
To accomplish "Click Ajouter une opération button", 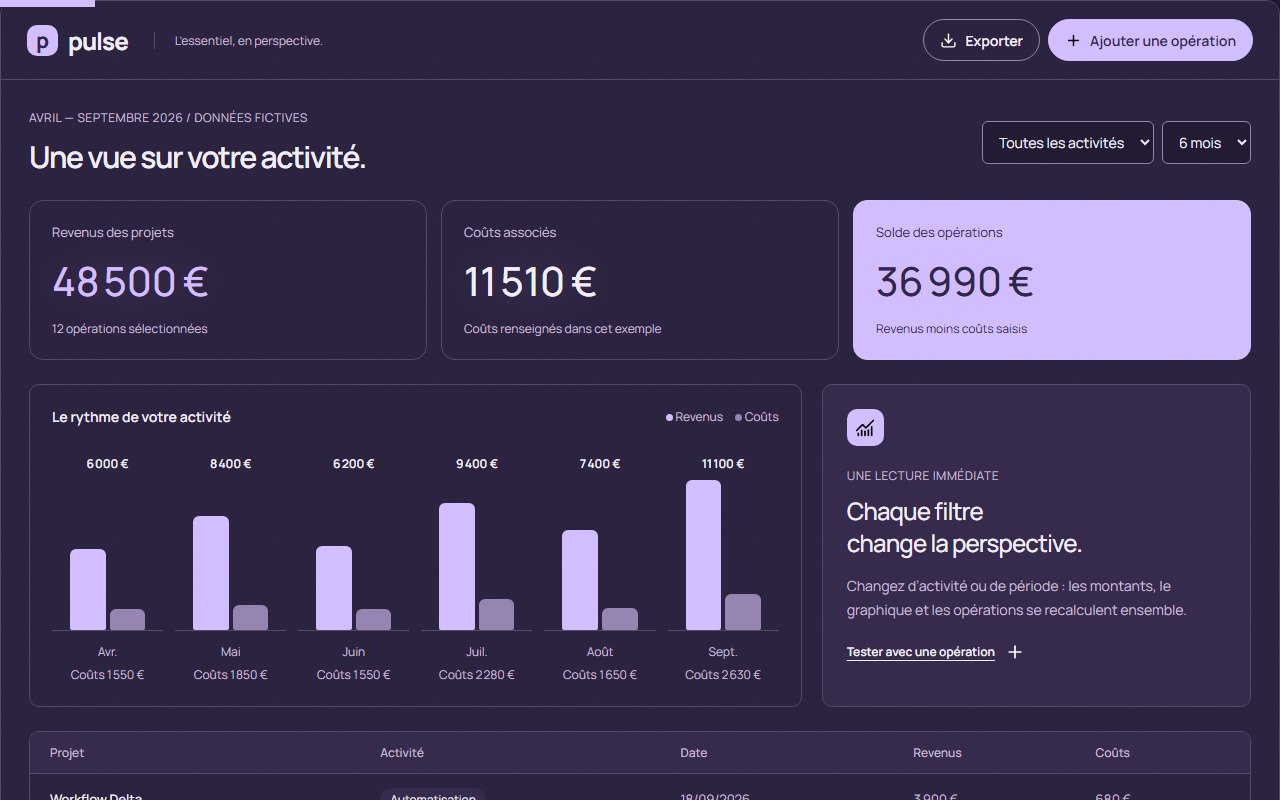I will [x=1150, y=41].
